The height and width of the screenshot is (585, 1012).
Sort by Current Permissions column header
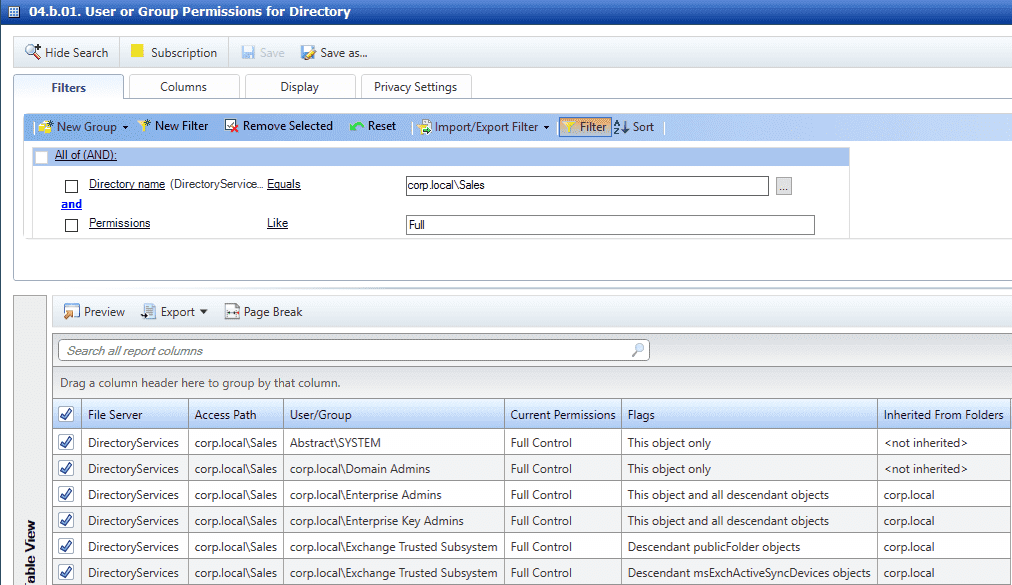tap(563, 415)
